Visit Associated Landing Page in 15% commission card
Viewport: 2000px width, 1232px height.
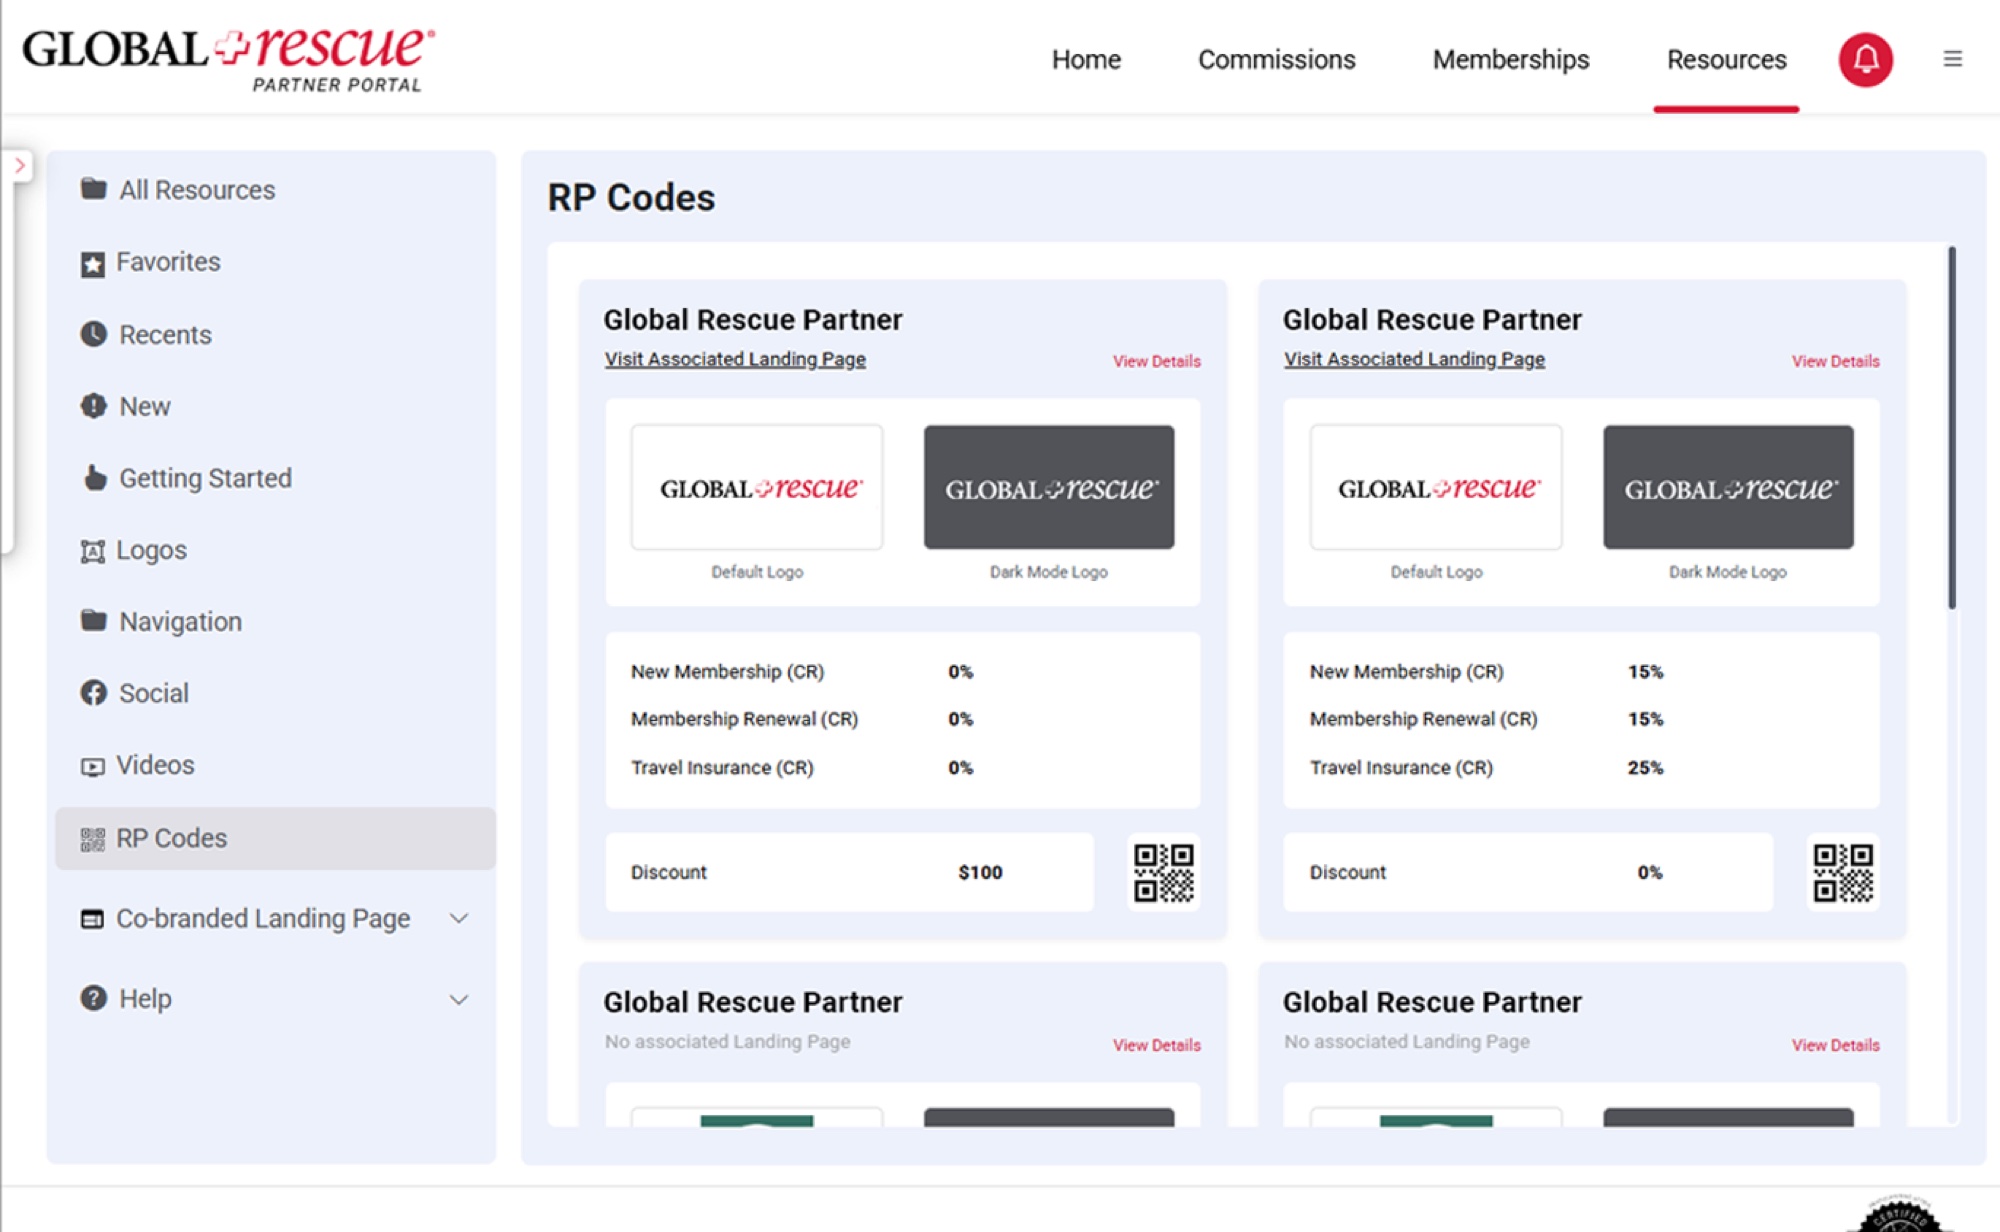pos(1414,359)
